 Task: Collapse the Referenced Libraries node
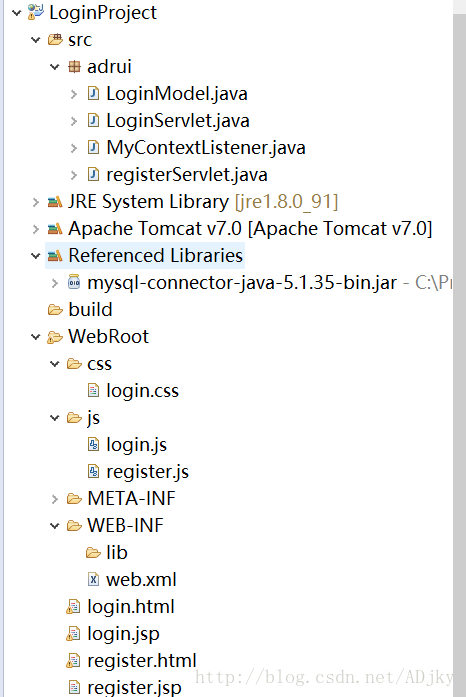point(36,256)
